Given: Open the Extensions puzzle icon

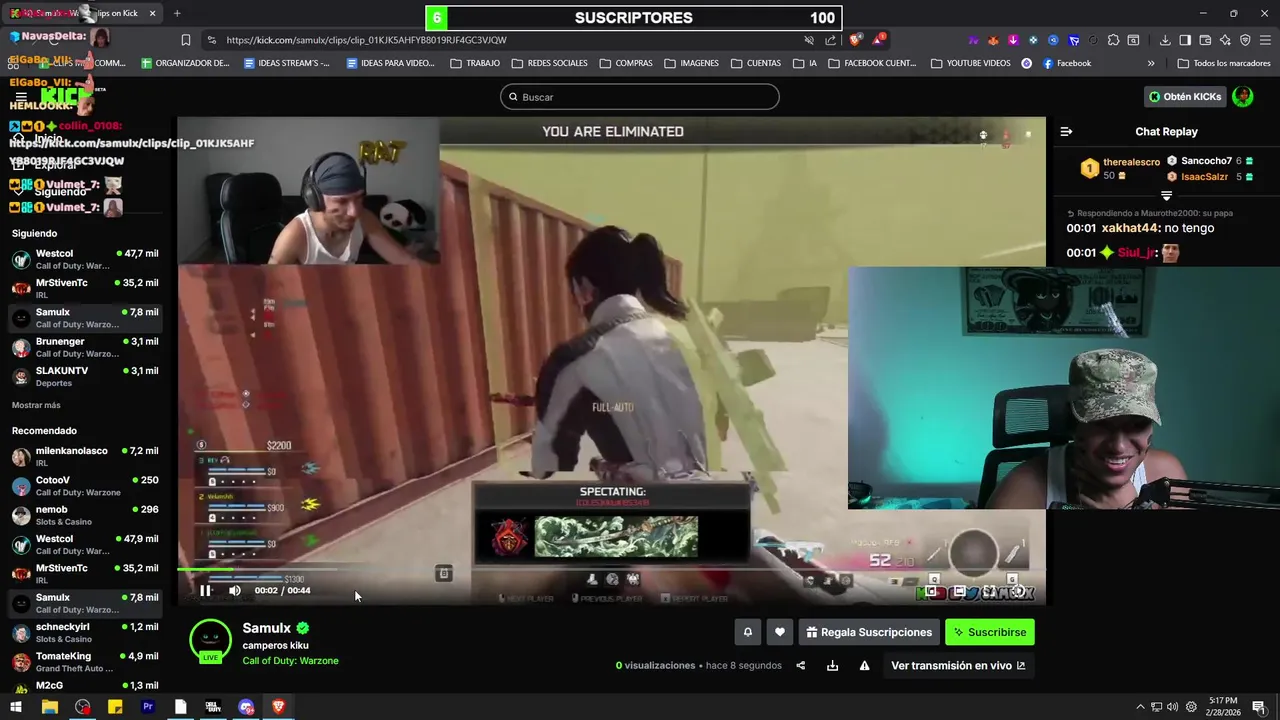Looking at the screenshot, I should click(1113, 40).
